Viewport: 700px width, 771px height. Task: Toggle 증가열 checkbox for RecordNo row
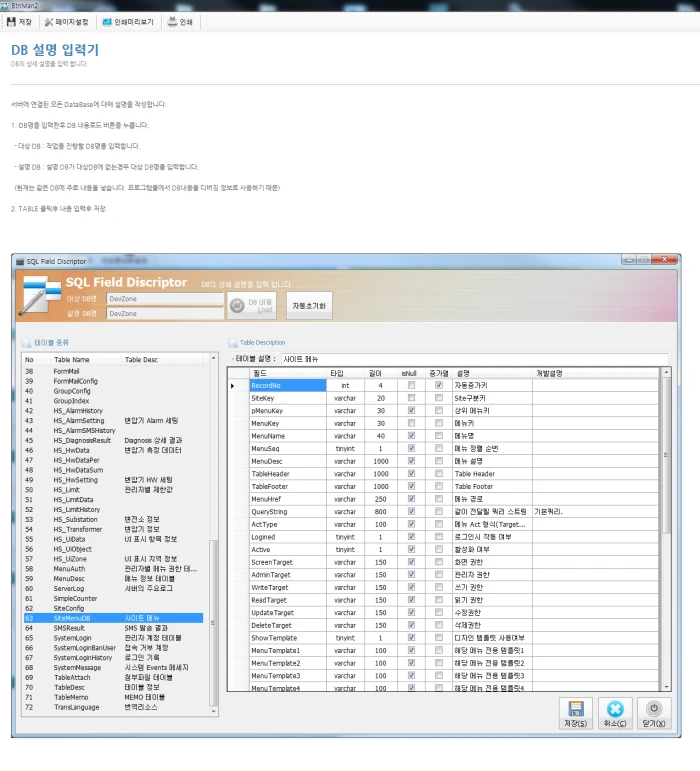click(439, 386)
